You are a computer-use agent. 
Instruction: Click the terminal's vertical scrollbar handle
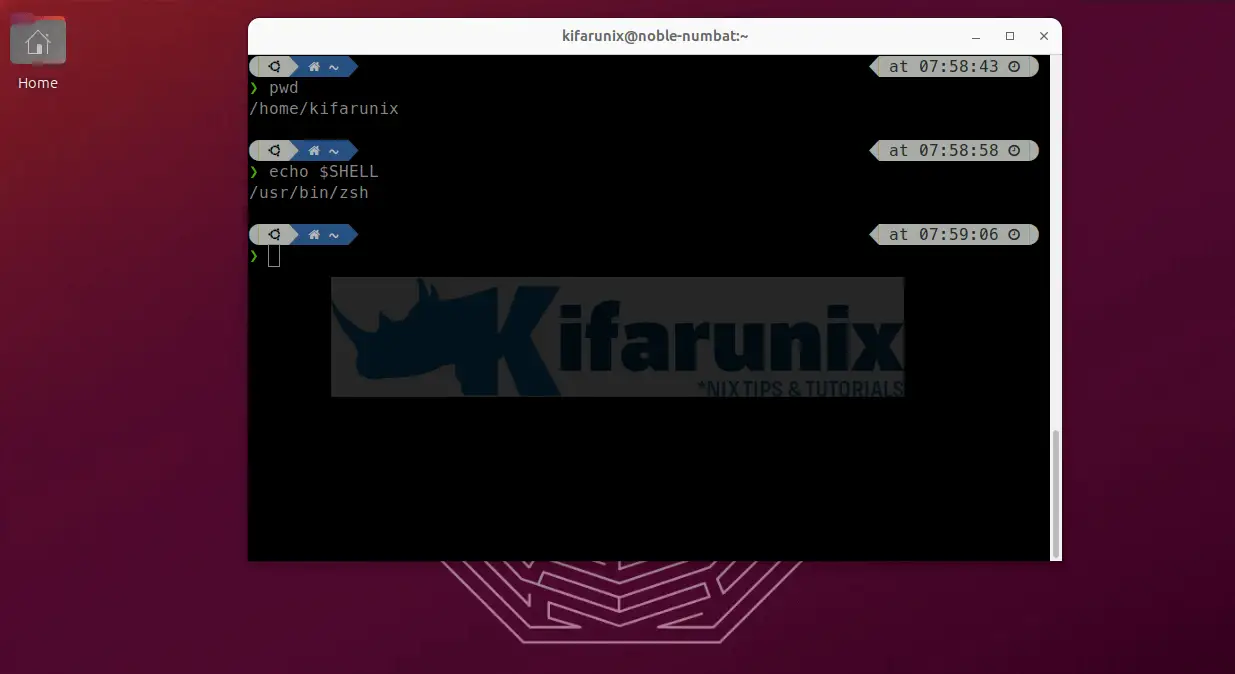click(1054, 492)
